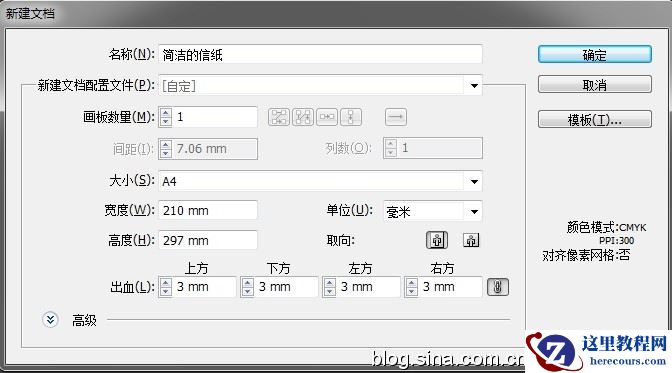
Task: Click the 宽度 width field 210 mm
Action: (208, 211)
